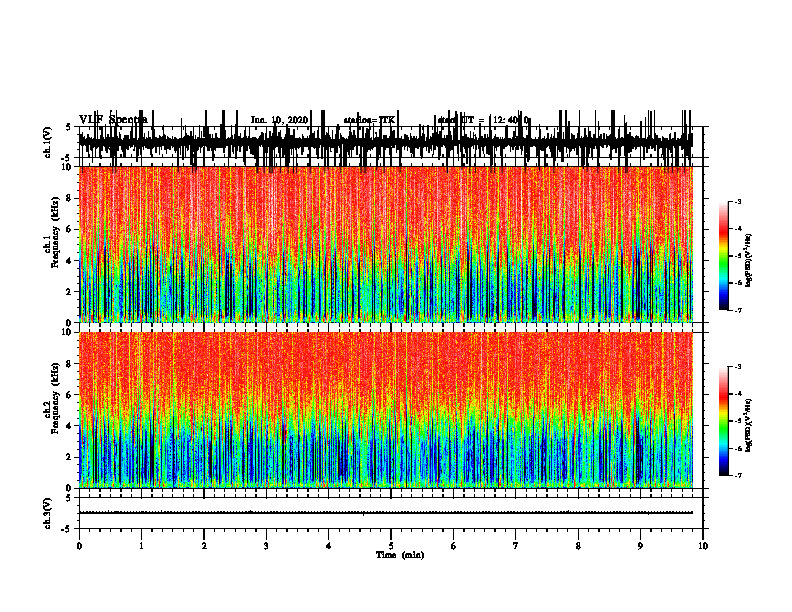Click time axis tick label '9'
This screenshot has width=792, height=612.
pyautogui.click(x=640, y=546)
